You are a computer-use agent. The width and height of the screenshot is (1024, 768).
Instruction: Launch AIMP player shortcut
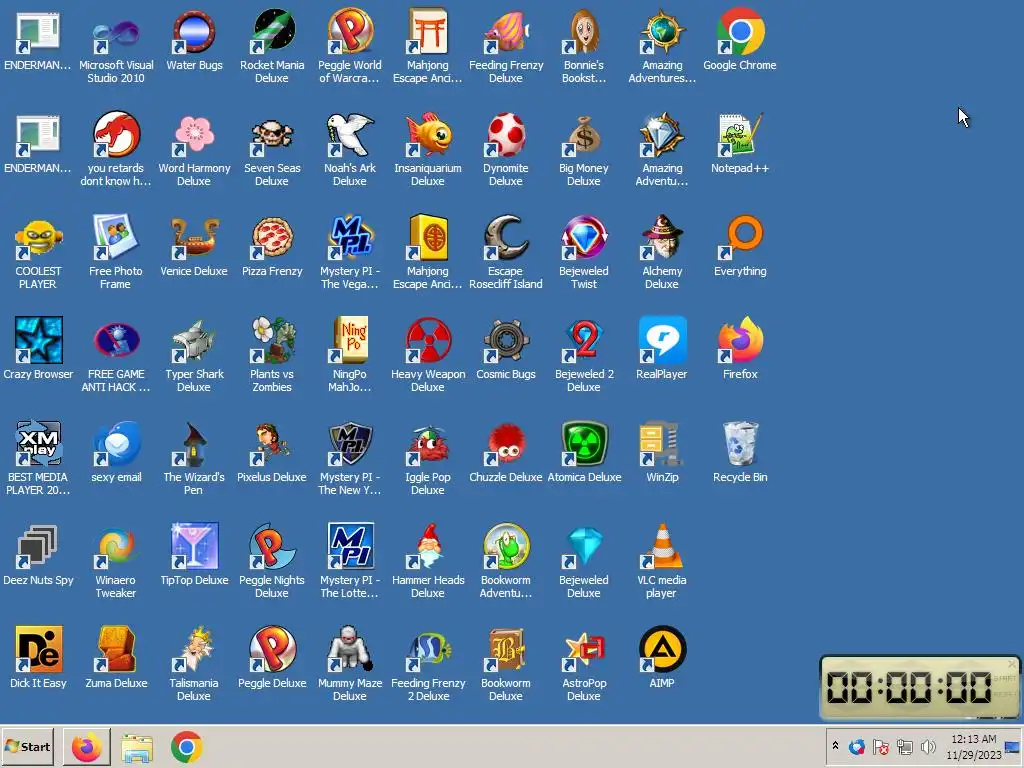tap(662, 650)
